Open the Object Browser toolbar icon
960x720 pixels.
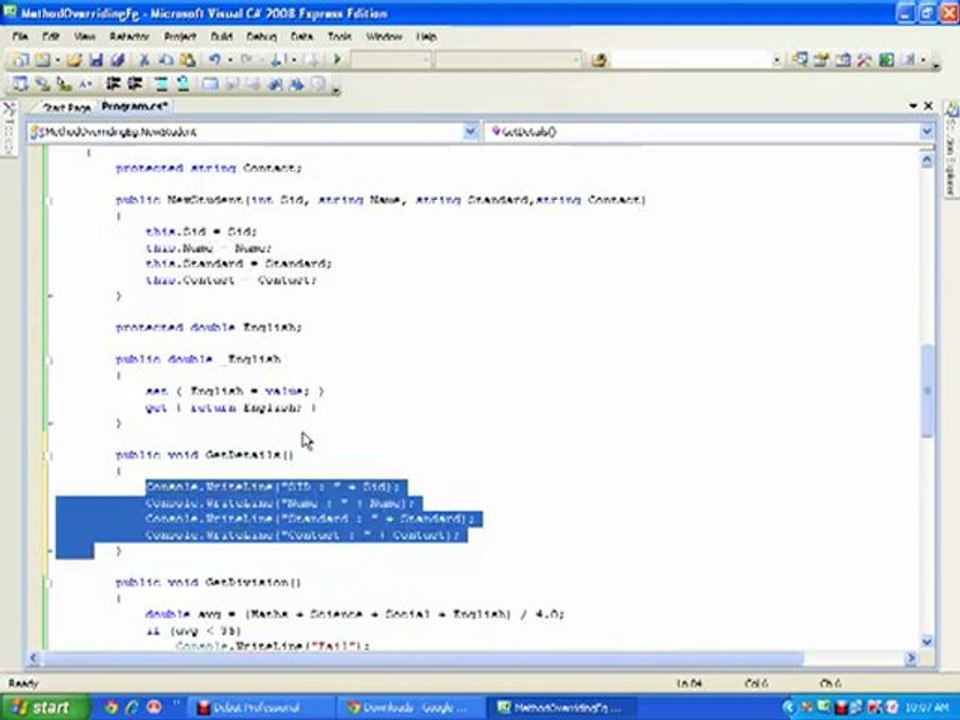pyautogui.click(x=843, y=59)
